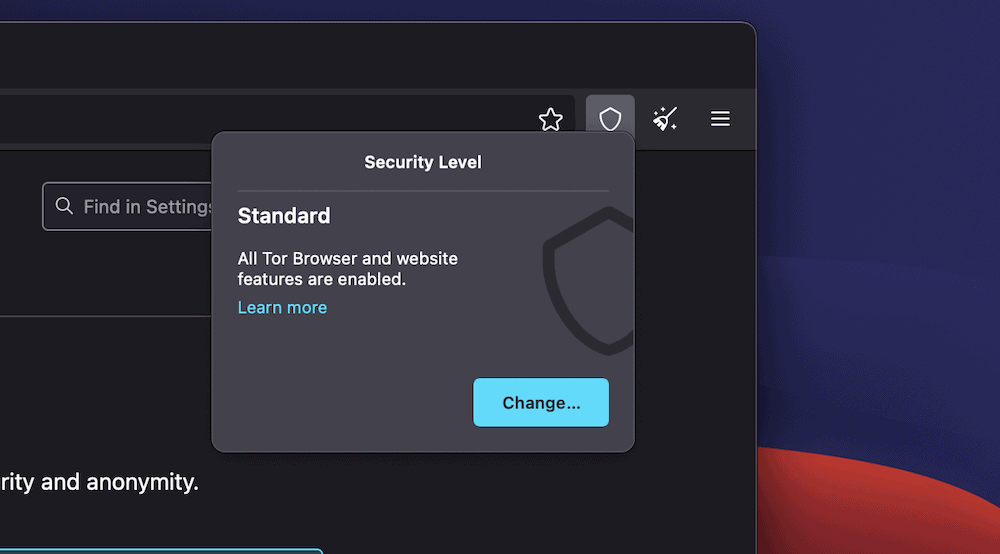This screenshot has width=1000, height=554.
Task: Click the bookmark star icon
Action: click(x=550, y=120)
